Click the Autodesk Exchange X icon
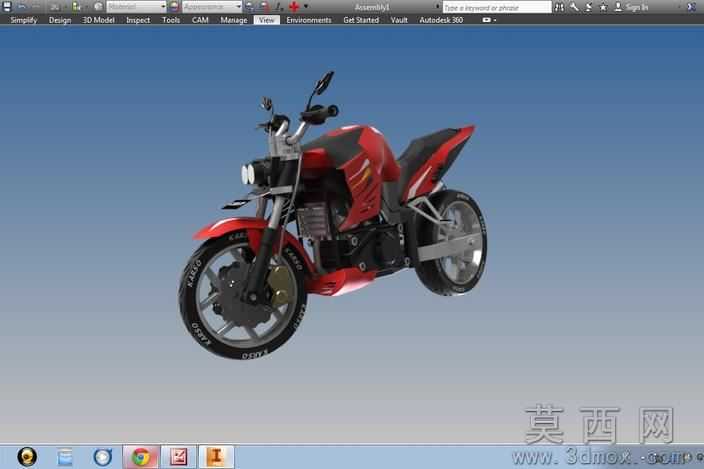This screenshot has height=469, width=704. (x=692, y=7)
